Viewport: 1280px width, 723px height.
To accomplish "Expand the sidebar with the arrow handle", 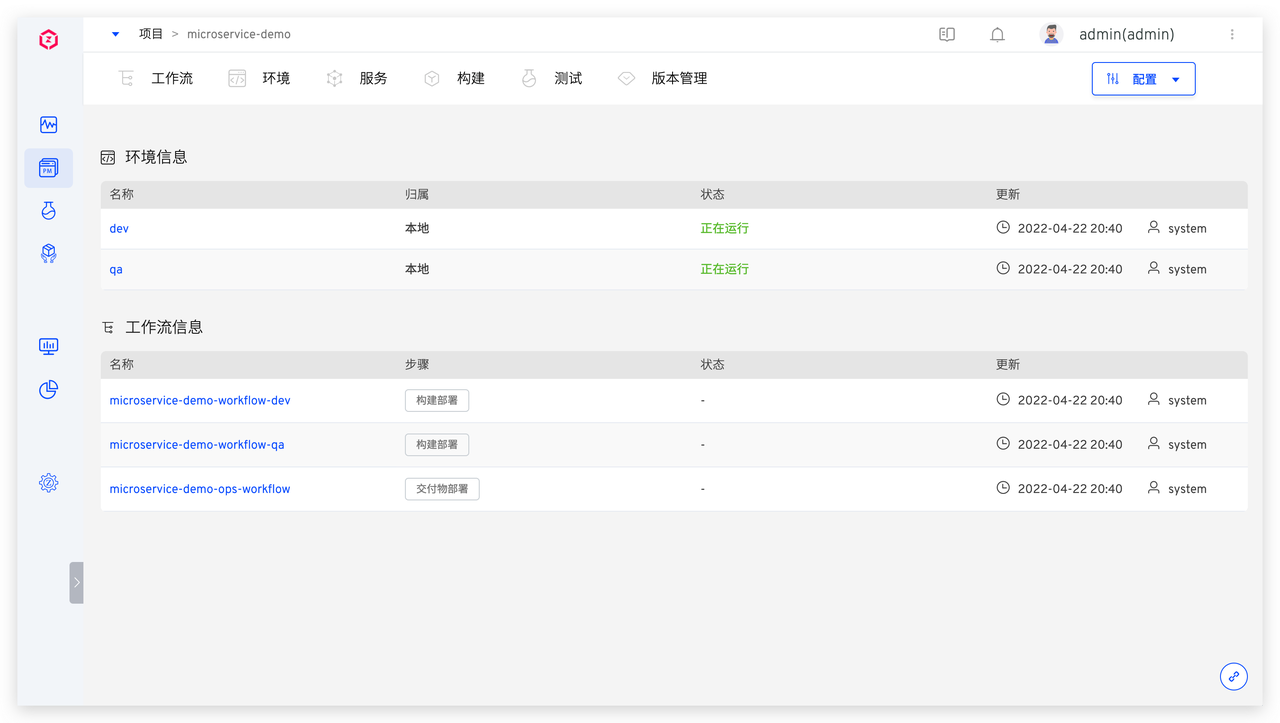I will pos(76,582).
